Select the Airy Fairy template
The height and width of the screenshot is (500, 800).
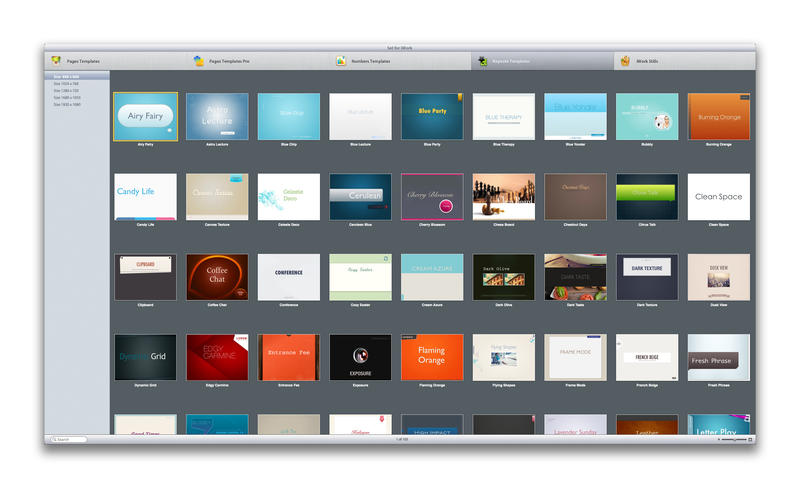click(145, 116)
